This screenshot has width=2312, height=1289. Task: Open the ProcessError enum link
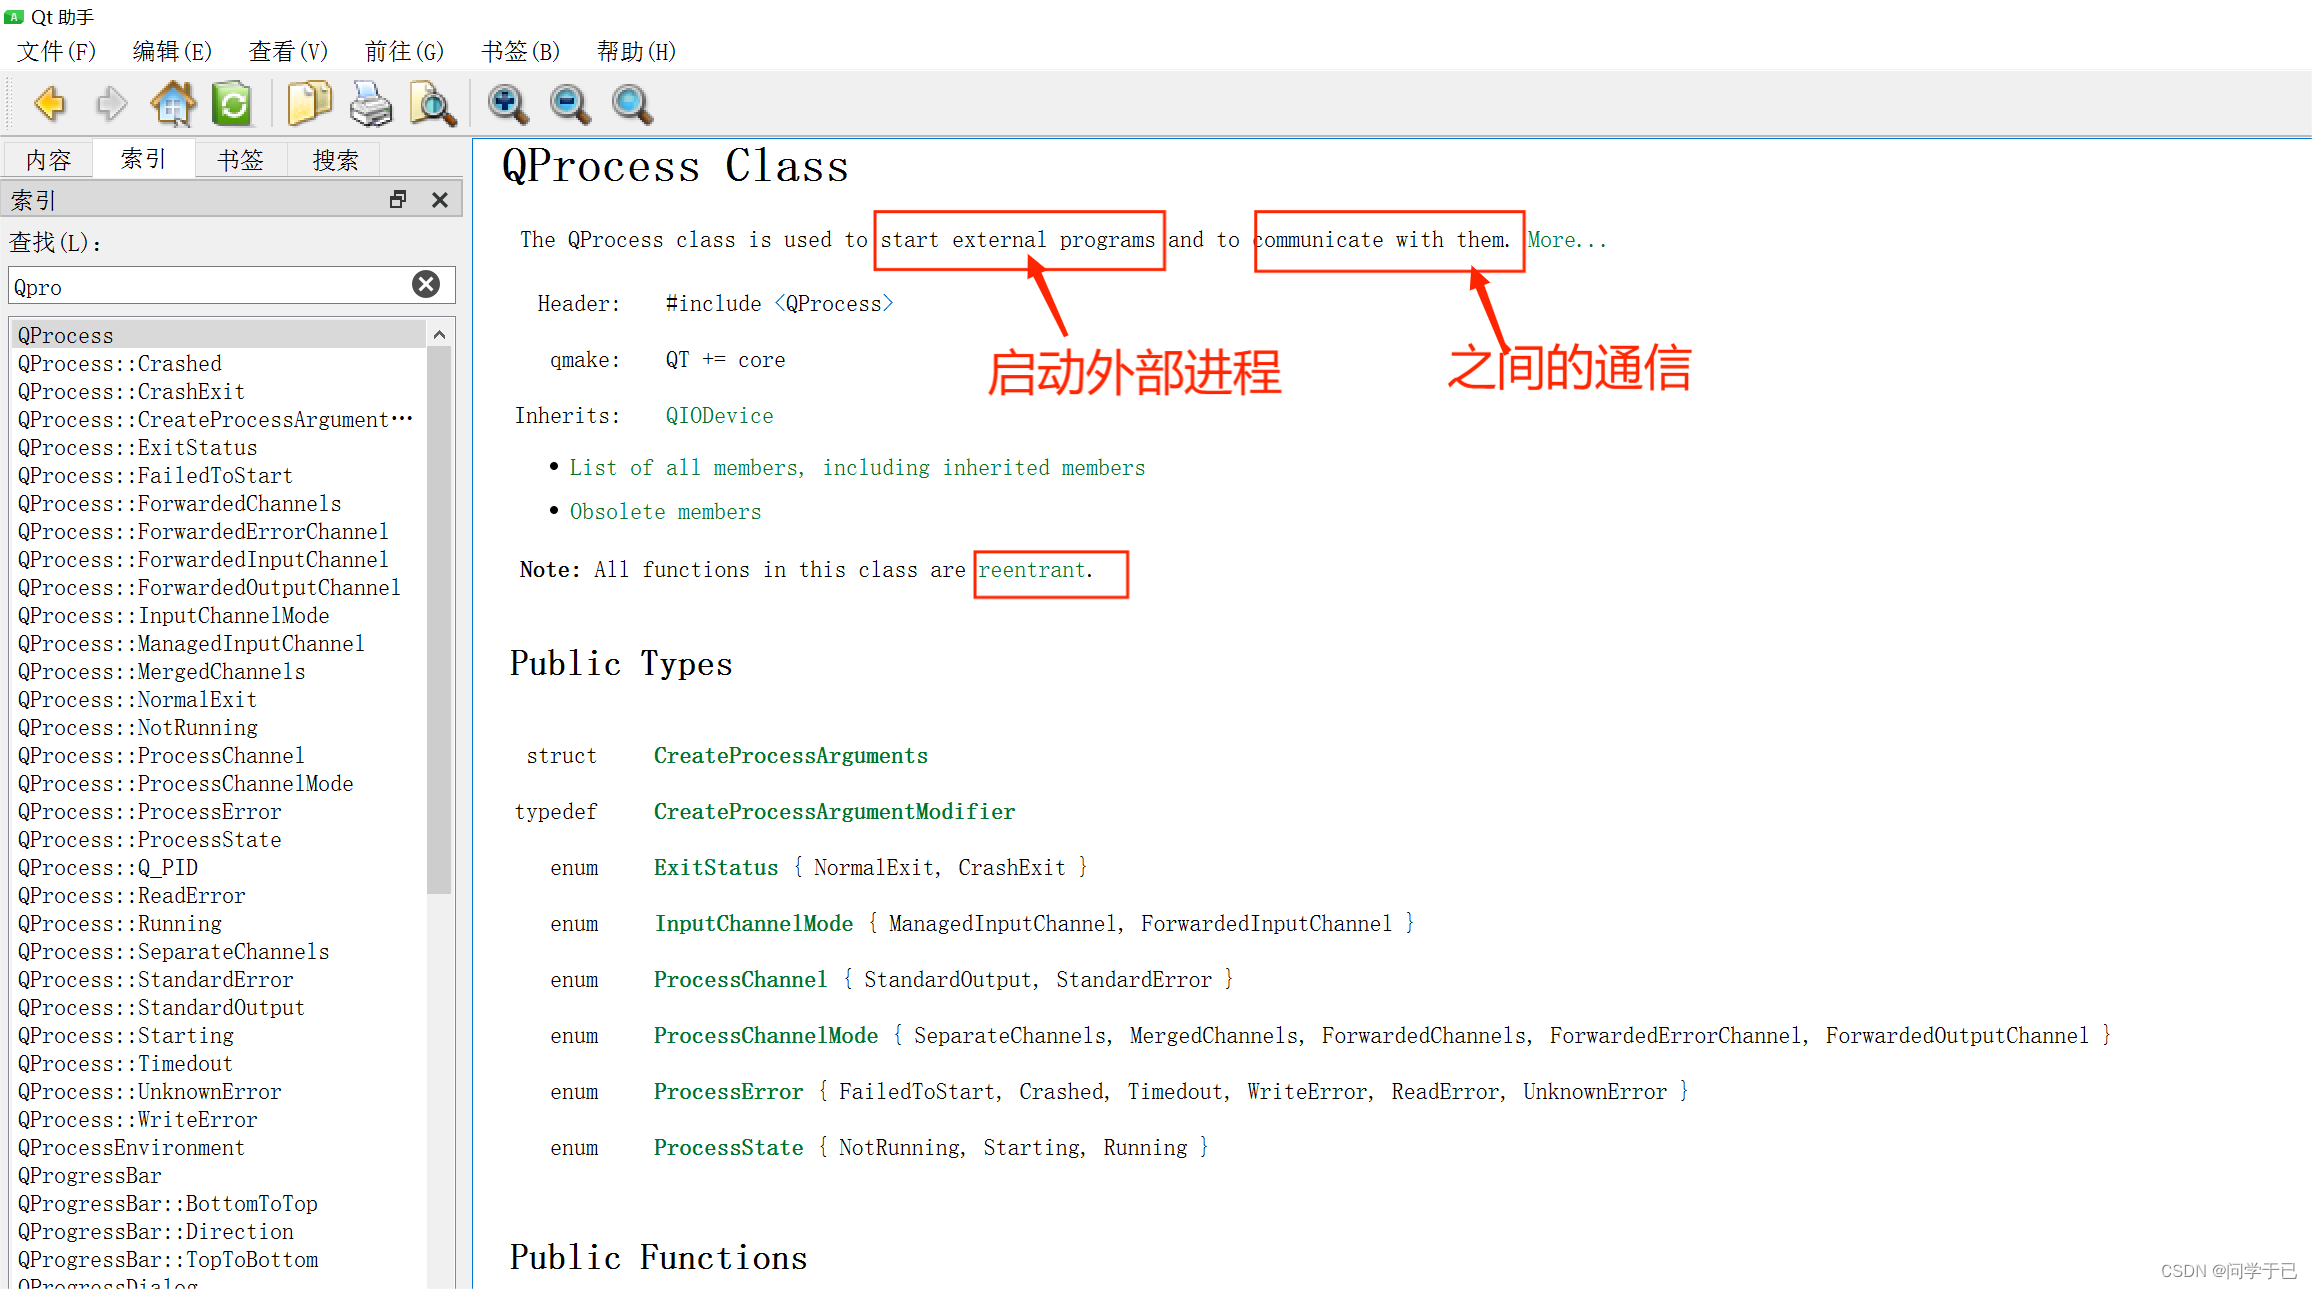[728, 1092]
